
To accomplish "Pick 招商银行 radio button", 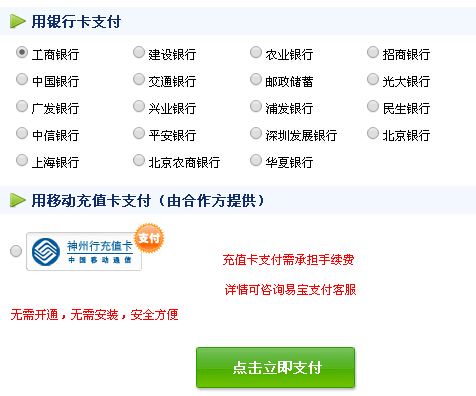I will 373,53.
